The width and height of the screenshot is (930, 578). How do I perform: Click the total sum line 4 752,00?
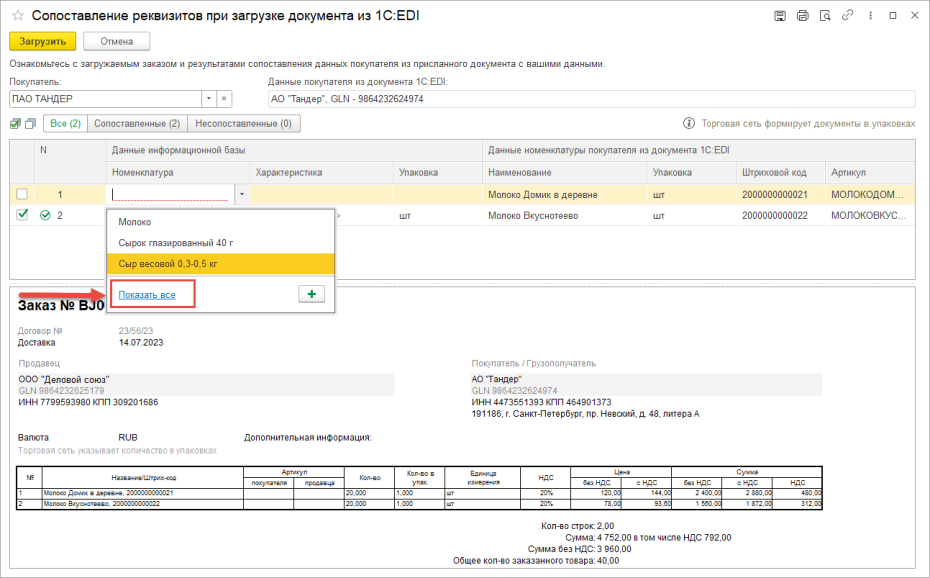tap(648, 538)
